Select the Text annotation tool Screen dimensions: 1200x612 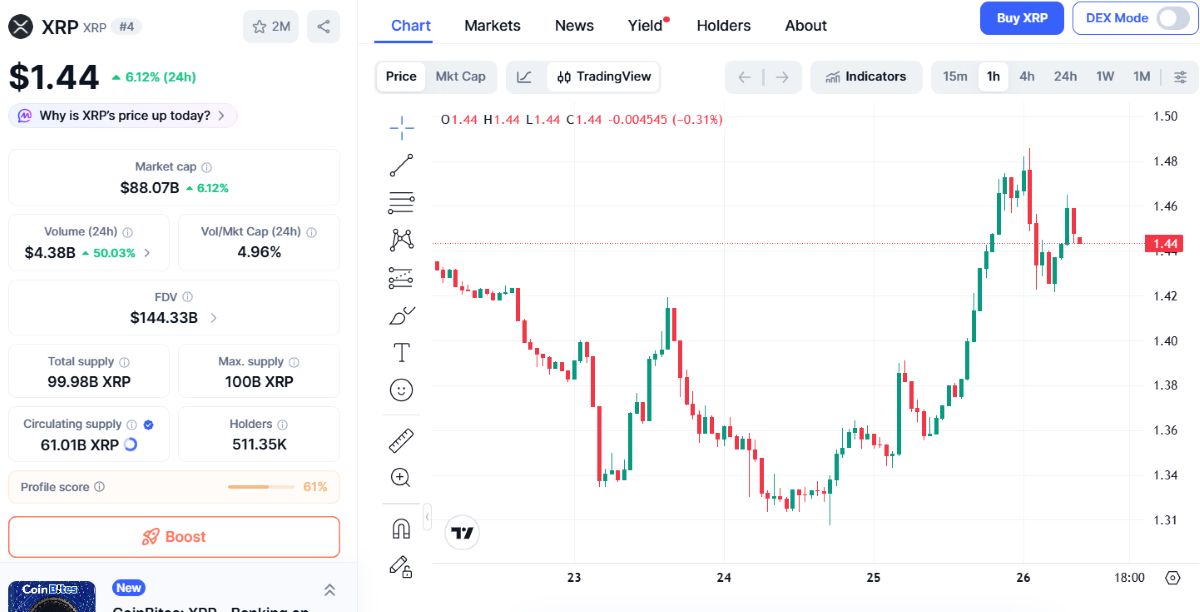pyautogui.click(x=401, y=352)
